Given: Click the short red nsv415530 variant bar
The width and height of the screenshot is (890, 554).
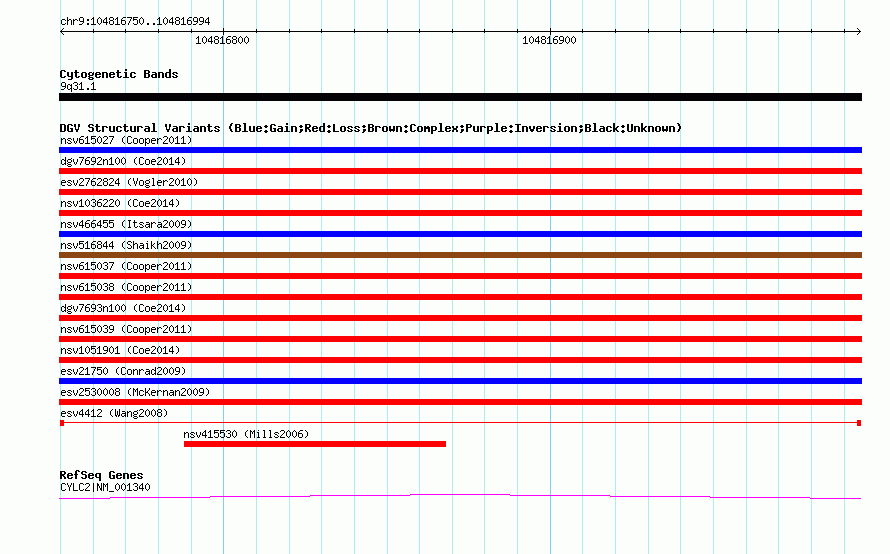Looking at the screenshot, I should pos(315,444).
